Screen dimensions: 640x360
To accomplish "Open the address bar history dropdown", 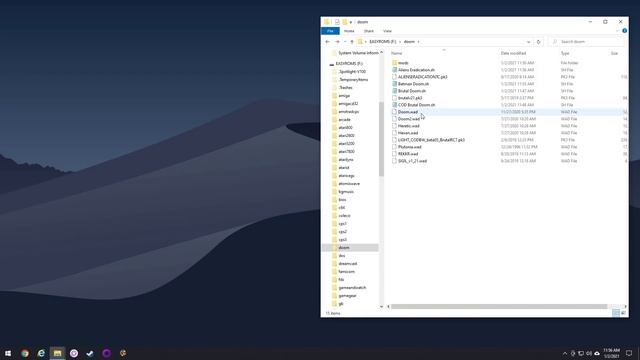I will pyautogui.click(x=529, y=42).
